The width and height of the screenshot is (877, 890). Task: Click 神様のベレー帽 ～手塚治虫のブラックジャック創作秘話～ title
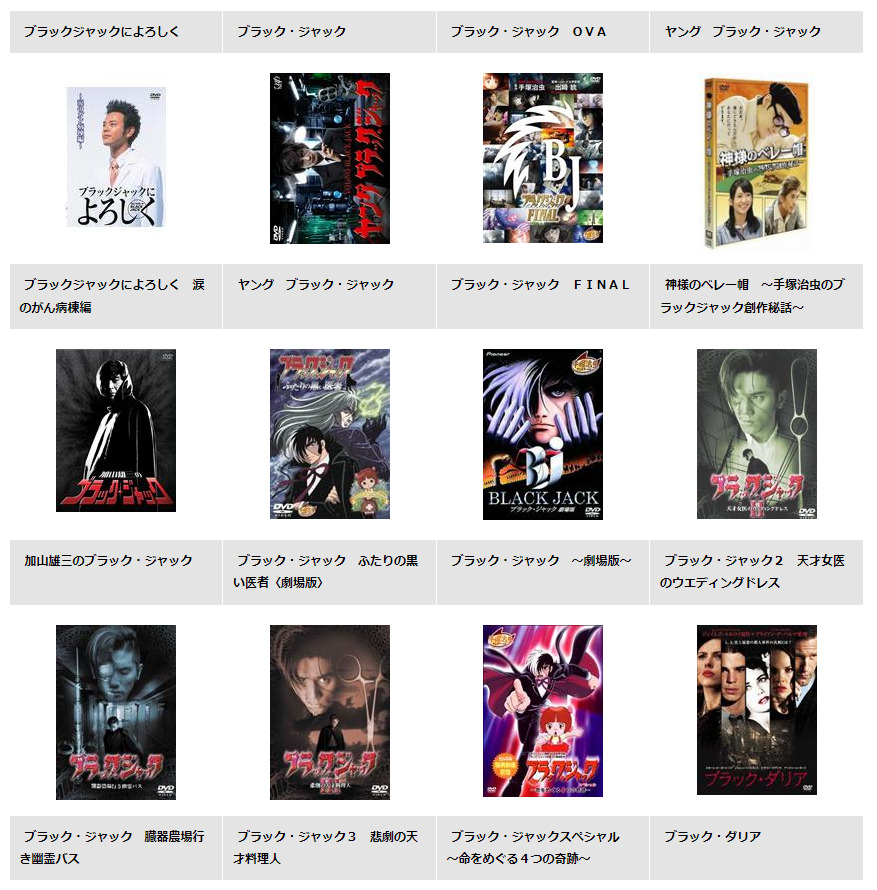(752, 296)
